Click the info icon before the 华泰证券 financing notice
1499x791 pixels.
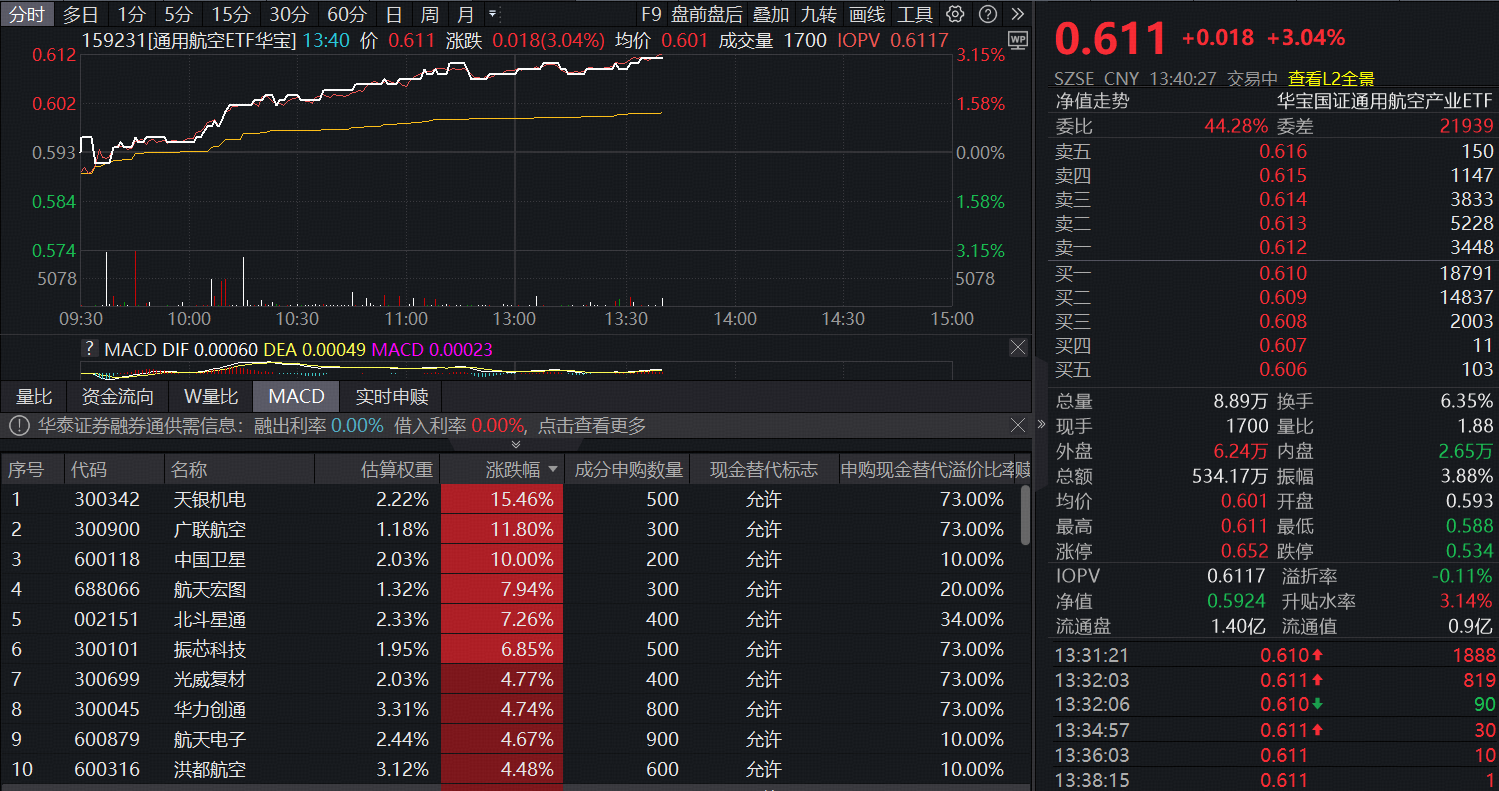[20, 424]
